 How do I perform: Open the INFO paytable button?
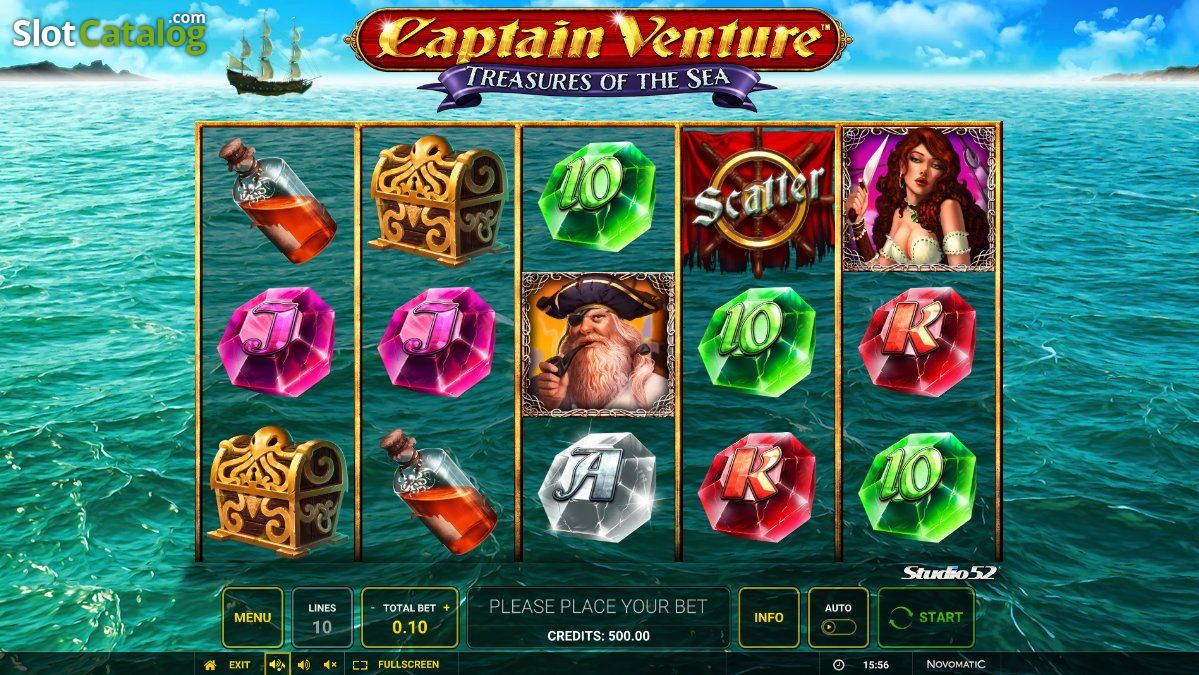pyautogui.click(x=768, y=617)
